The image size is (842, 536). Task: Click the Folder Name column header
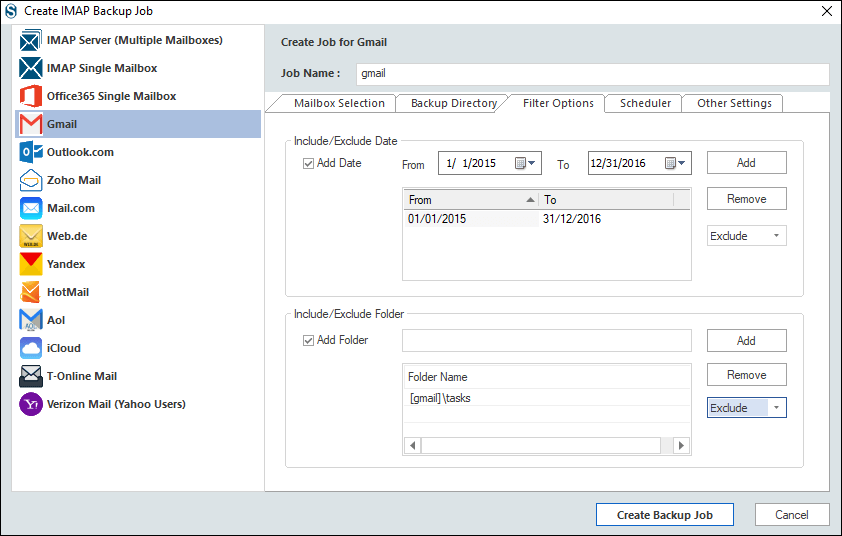[x=547, y=377]
